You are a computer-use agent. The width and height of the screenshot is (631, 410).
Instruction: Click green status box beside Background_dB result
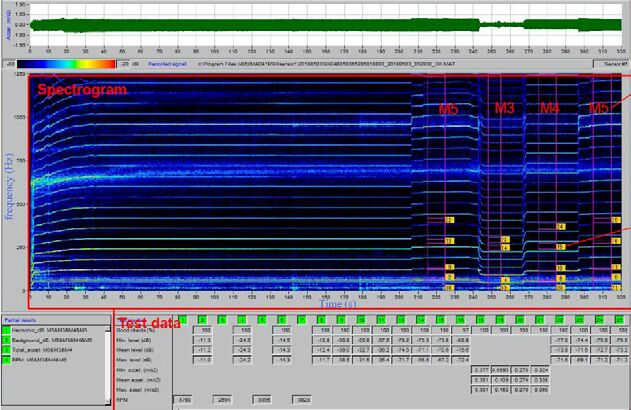click(6, 340)
